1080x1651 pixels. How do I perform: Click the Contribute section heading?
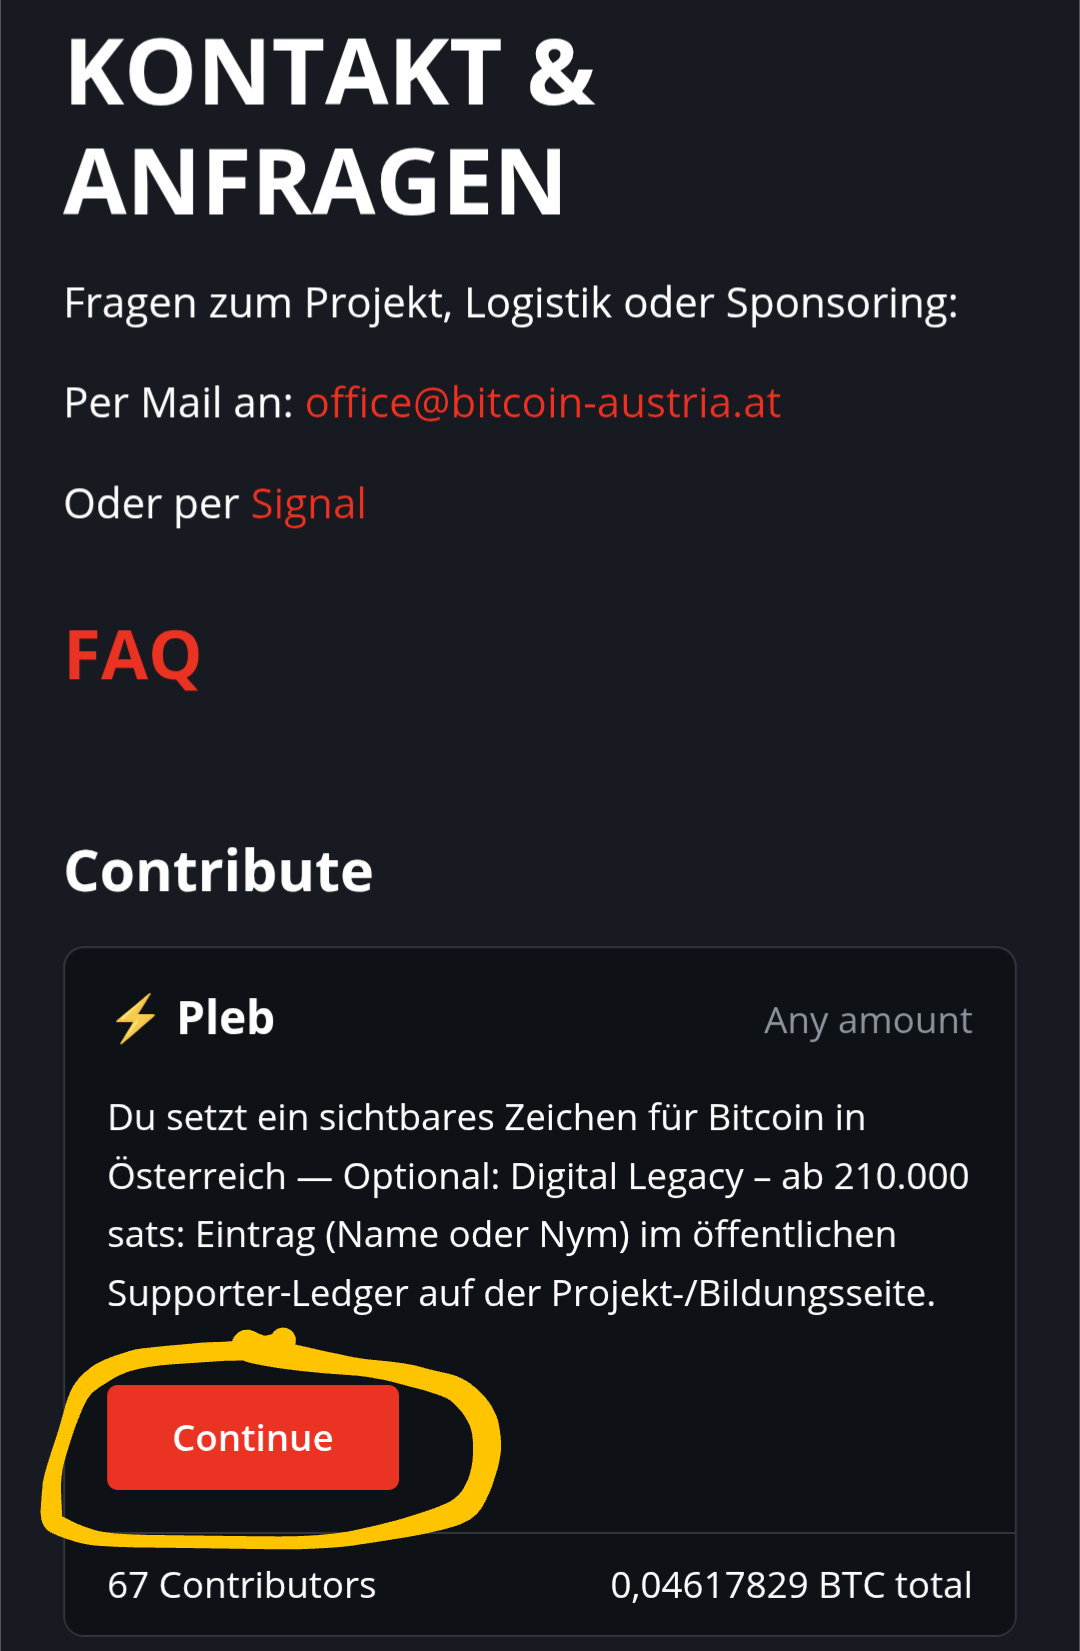(x=219, y=871)
